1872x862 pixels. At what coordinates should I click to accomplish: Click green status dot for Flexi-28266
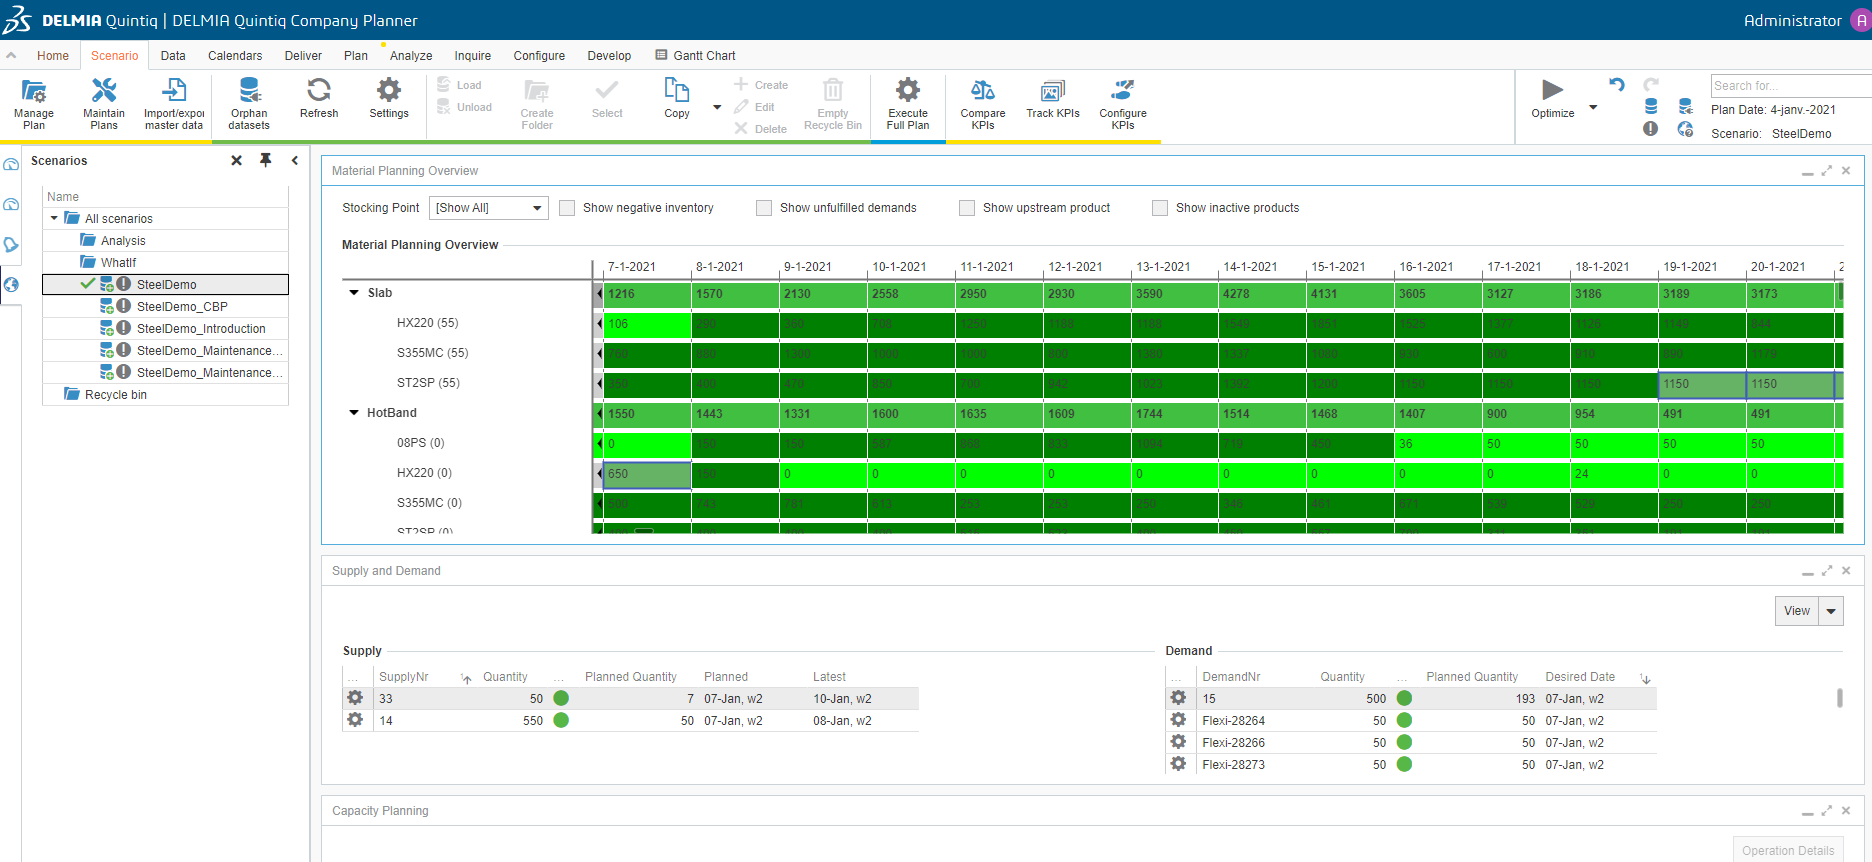(1404, 742)
